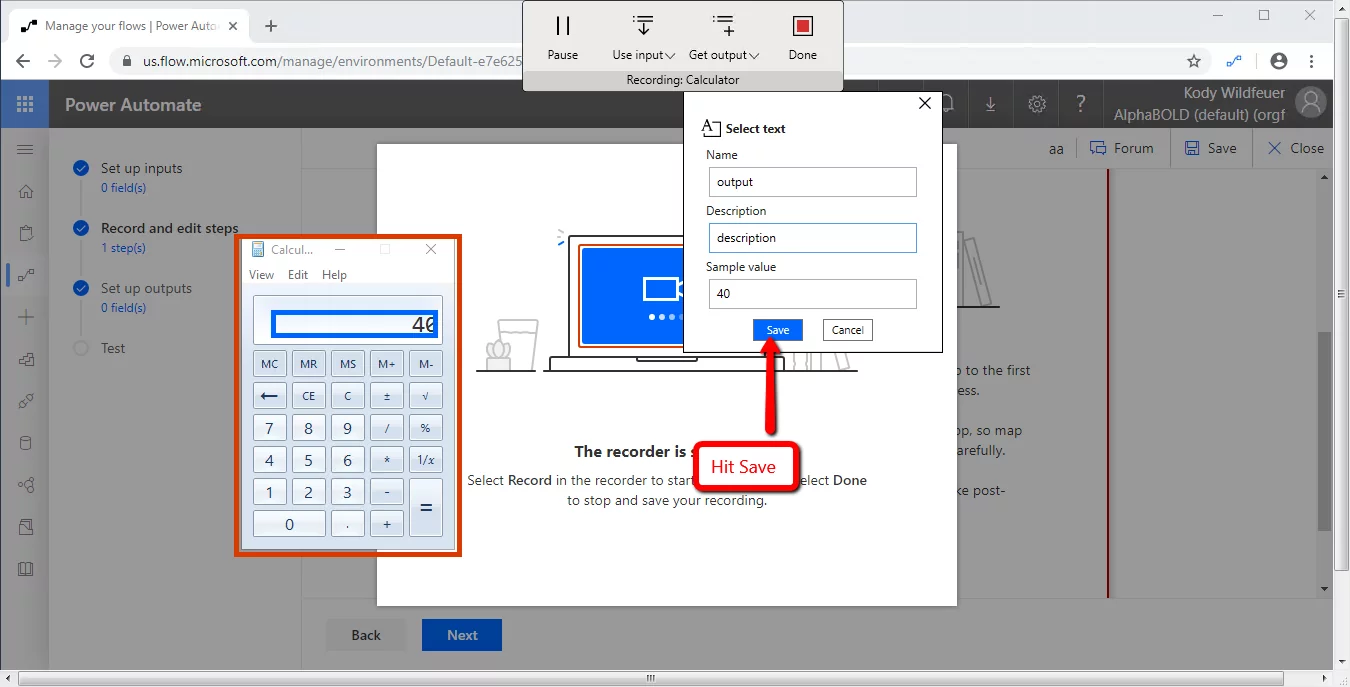
Task: Click the Sample value field
Action: (x=812, y=294)
